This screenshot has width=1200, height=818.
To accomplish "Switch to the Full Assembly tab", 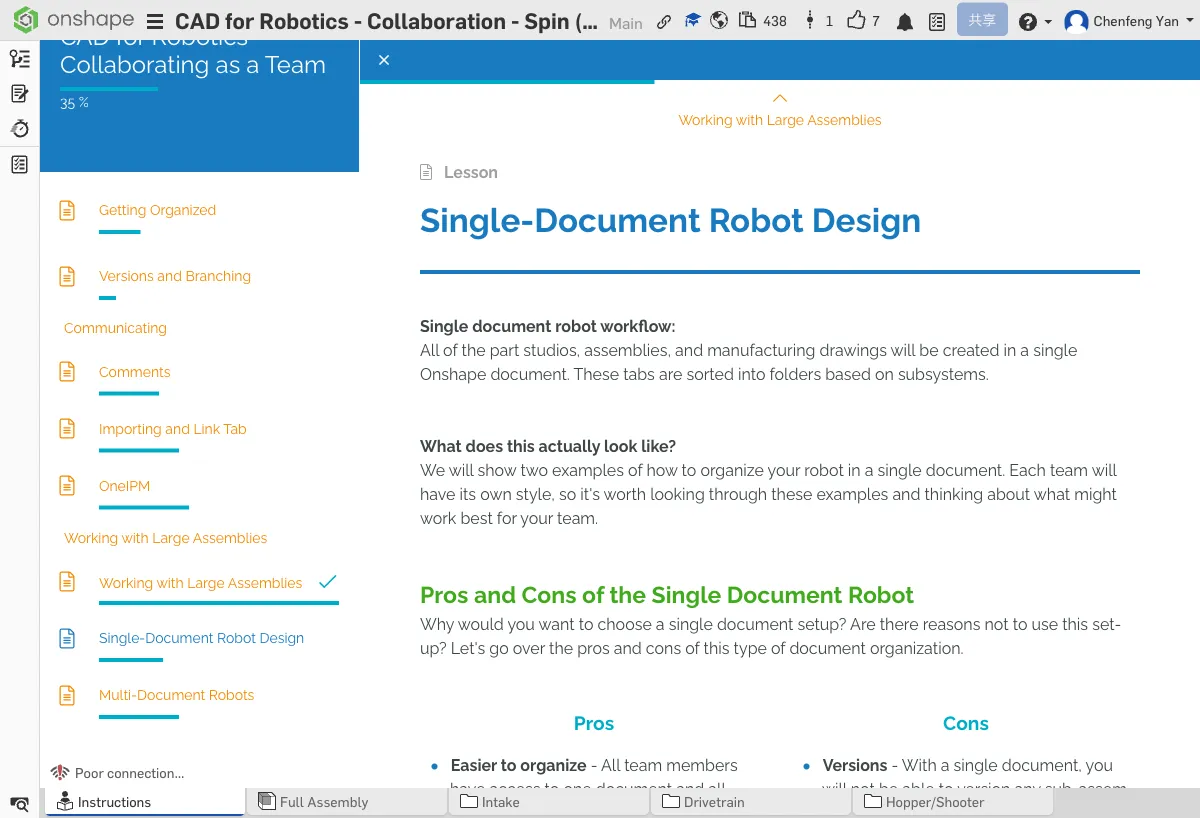I will click(x=323, y=802).
